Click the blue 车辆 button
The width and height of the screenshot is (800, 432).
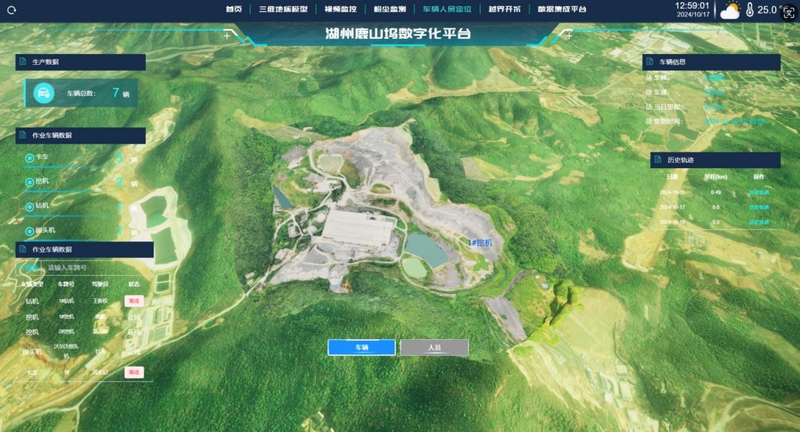(x=361, y=347)
